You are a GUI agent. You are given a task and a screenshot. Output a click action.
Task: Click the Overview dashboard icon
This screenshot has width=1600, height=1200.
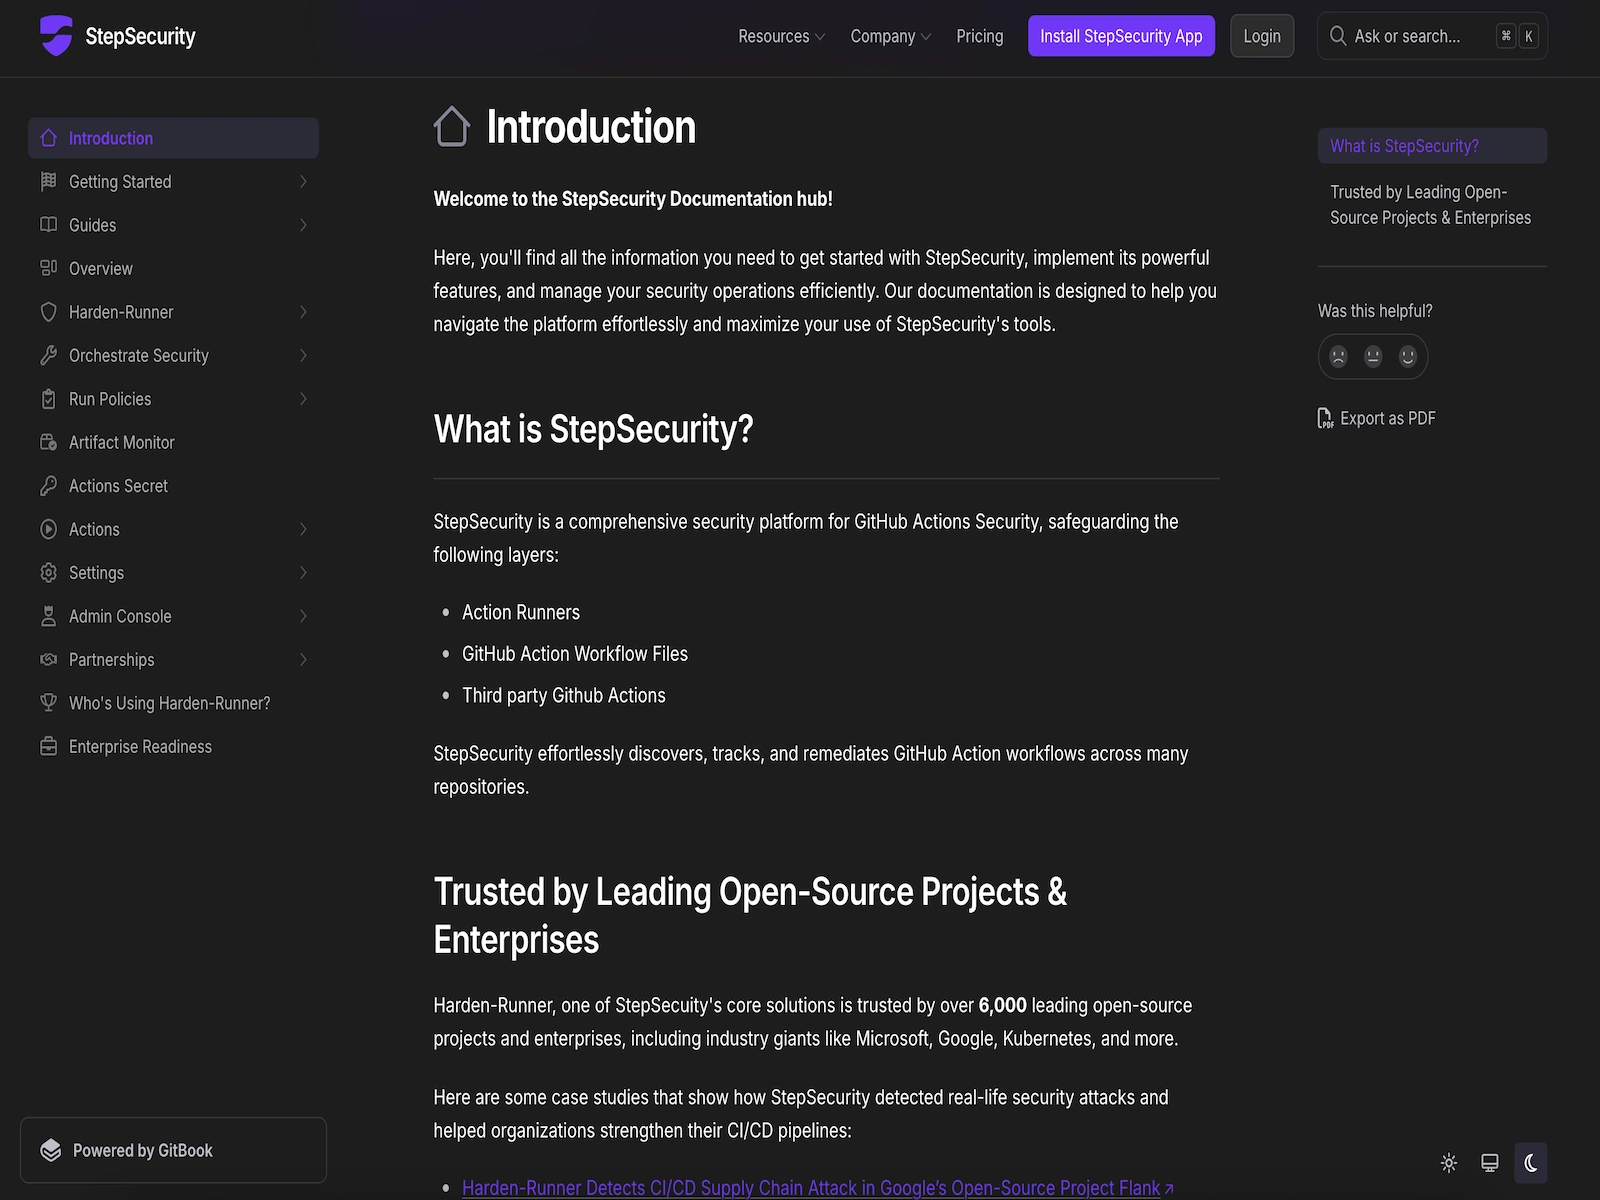pos(48,268)
